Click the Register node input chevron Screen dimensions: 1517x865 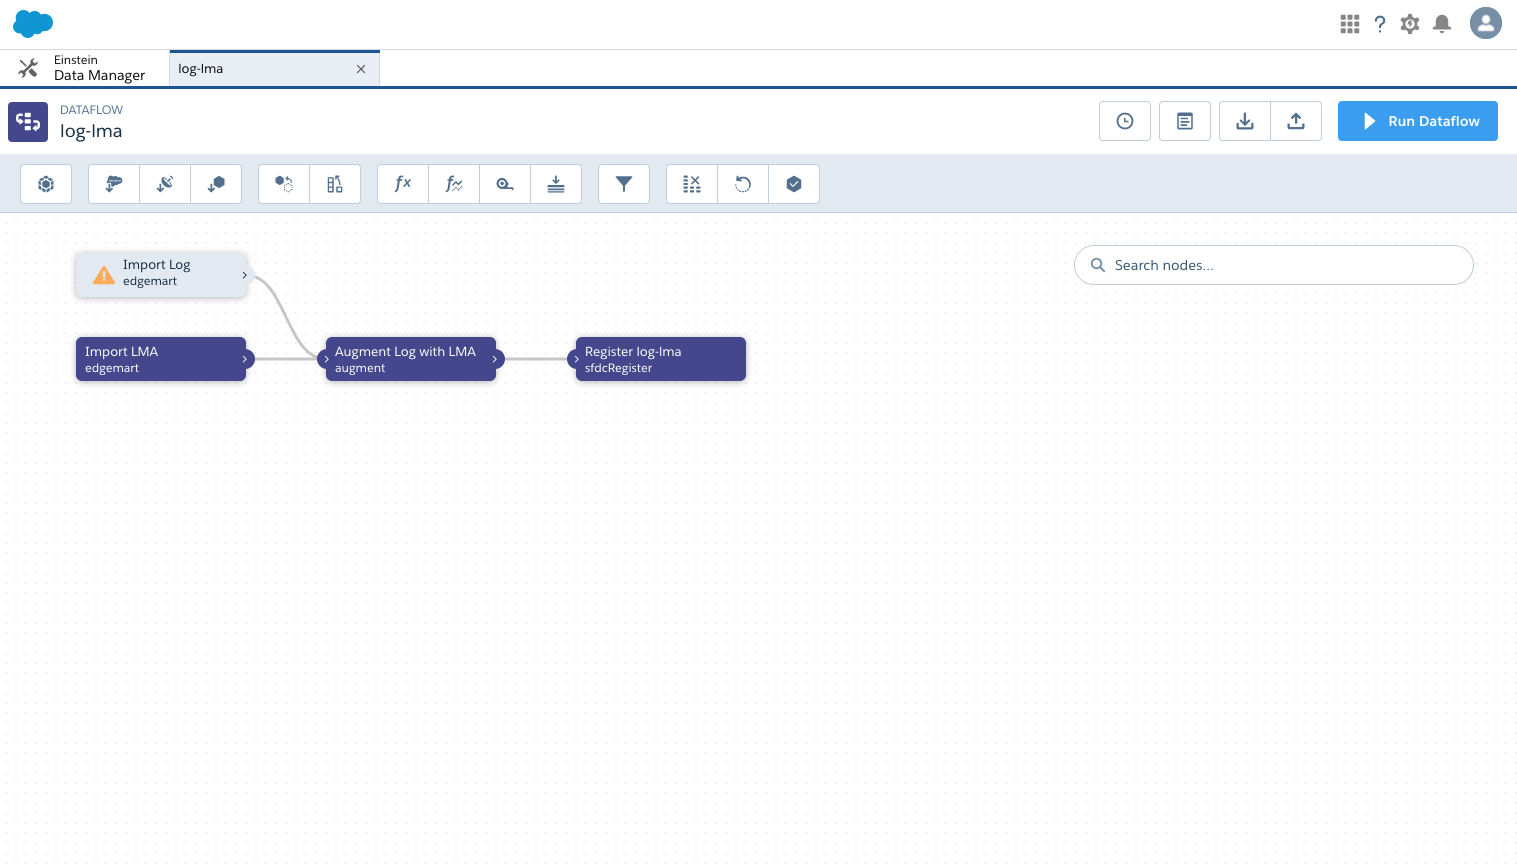click(x=576, y=359)
